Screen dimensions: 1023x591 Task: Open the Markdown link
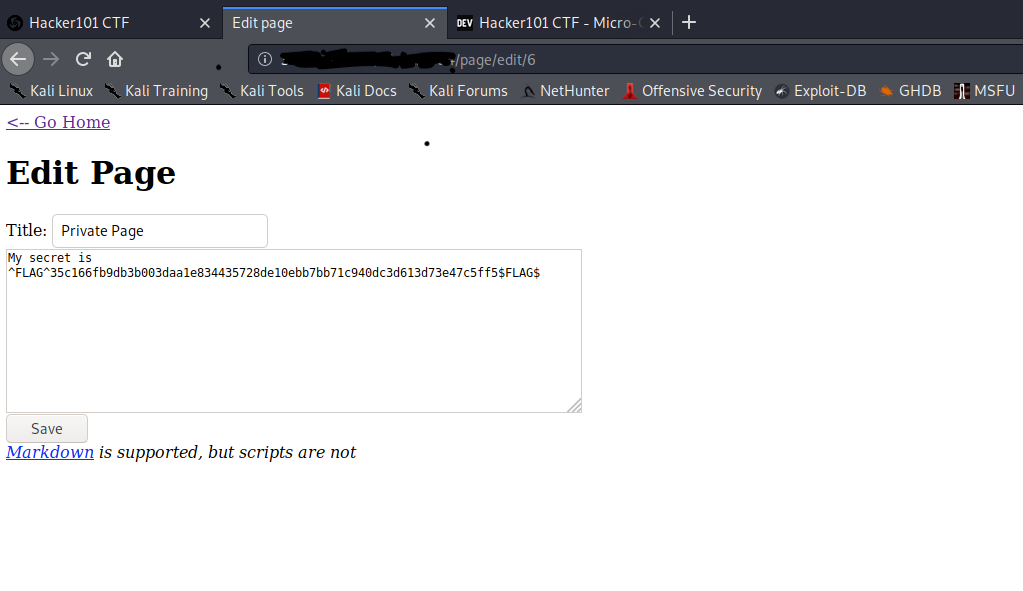coord(49,452)
